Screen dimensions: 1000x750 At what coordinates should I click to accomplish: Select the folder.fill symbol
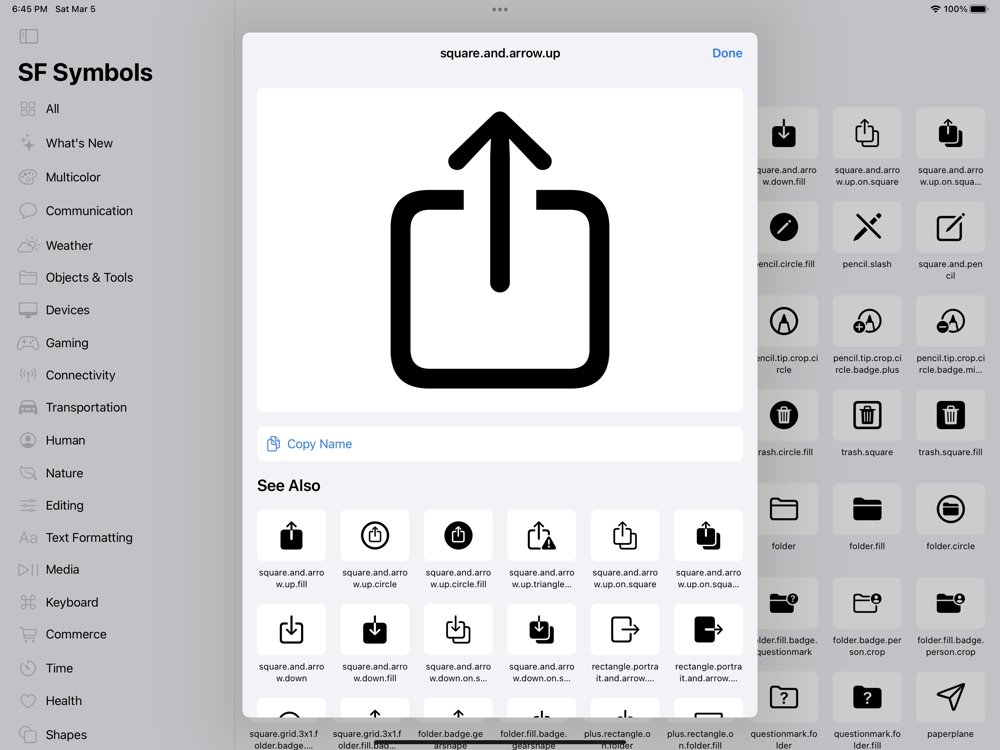pyautogui.click(x=867, y=510)
